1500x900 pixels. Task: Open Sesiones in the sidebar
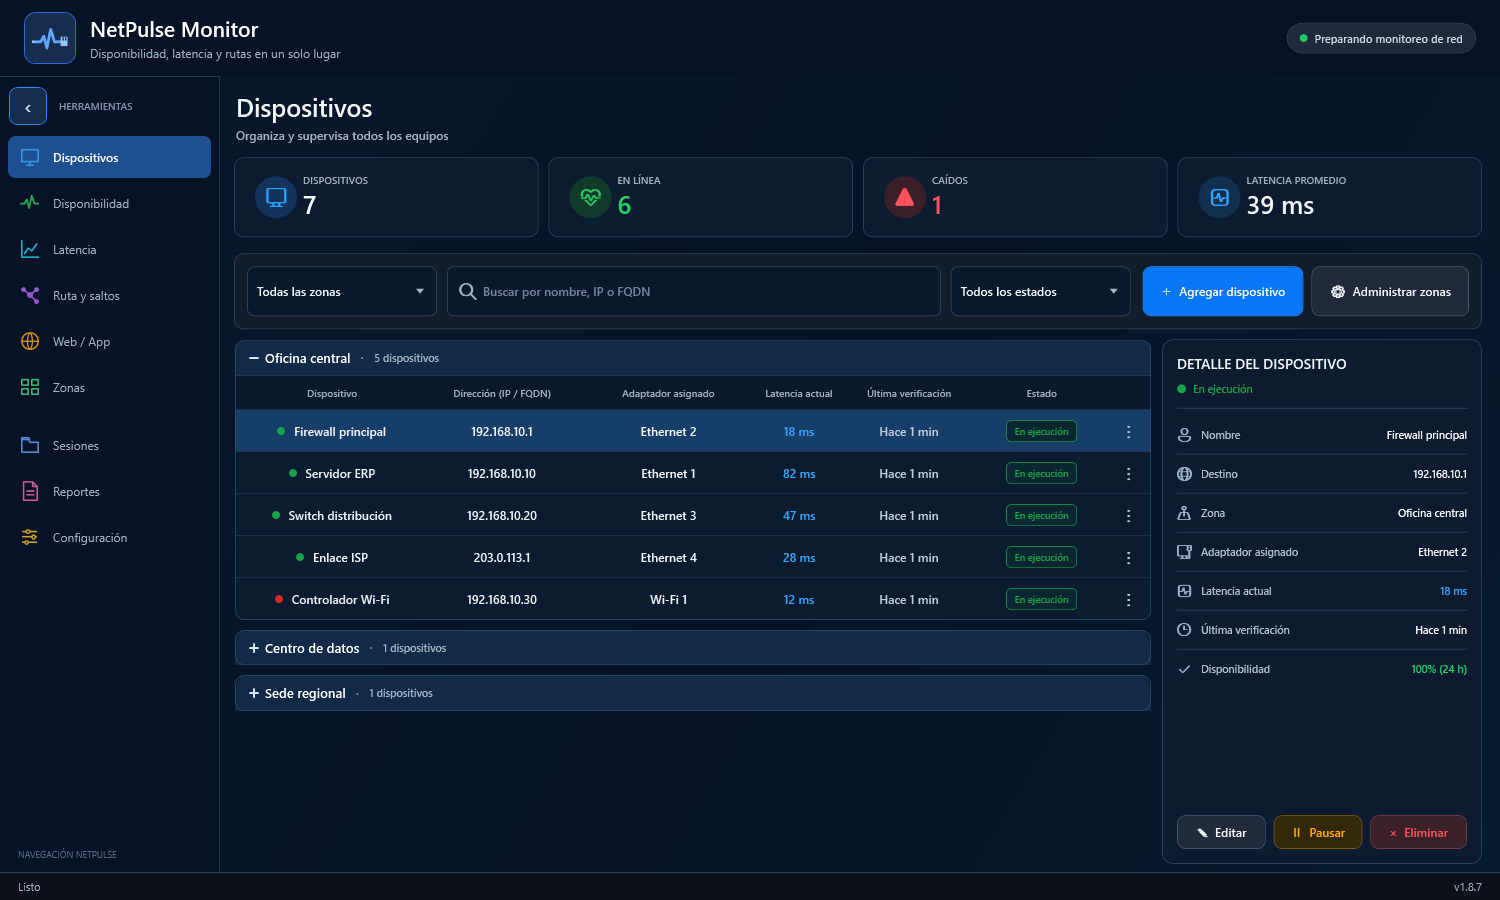pos(110,445)
